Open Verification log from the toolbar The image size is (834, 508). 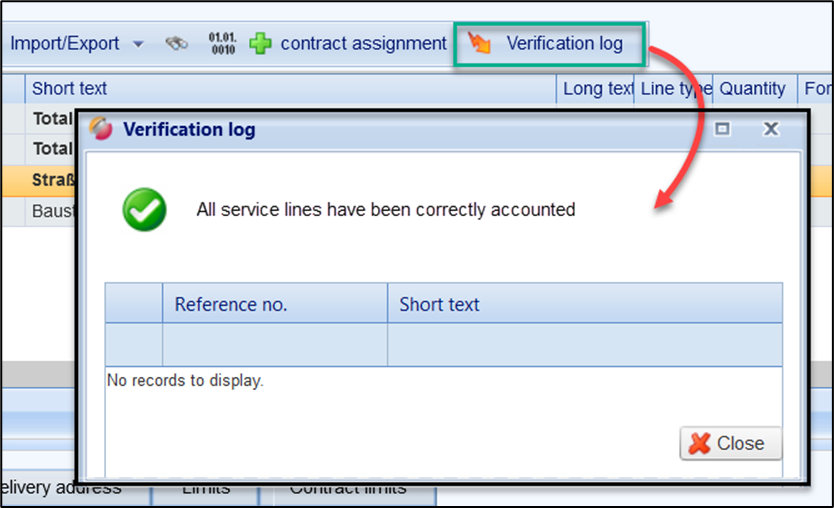(564, 44)
